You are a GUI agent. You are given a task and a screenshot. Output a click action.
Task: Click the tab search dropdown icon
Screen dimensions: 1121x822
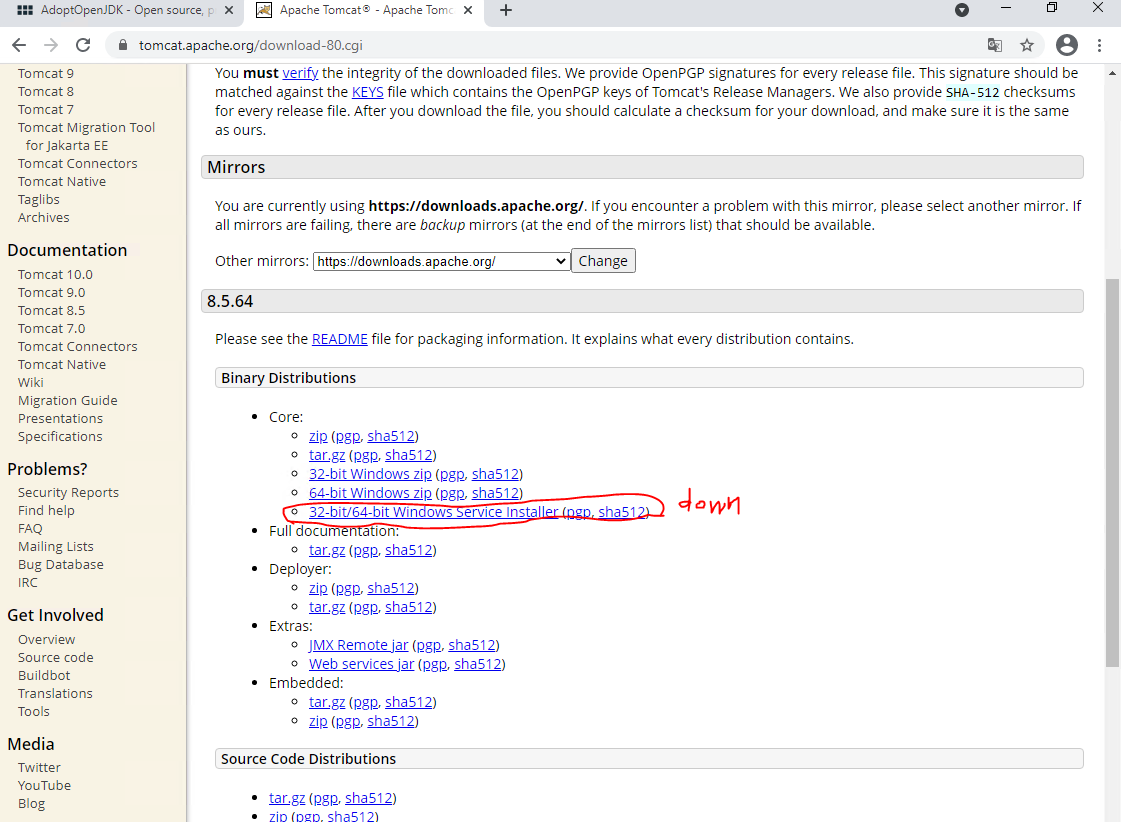click(962, 10)
